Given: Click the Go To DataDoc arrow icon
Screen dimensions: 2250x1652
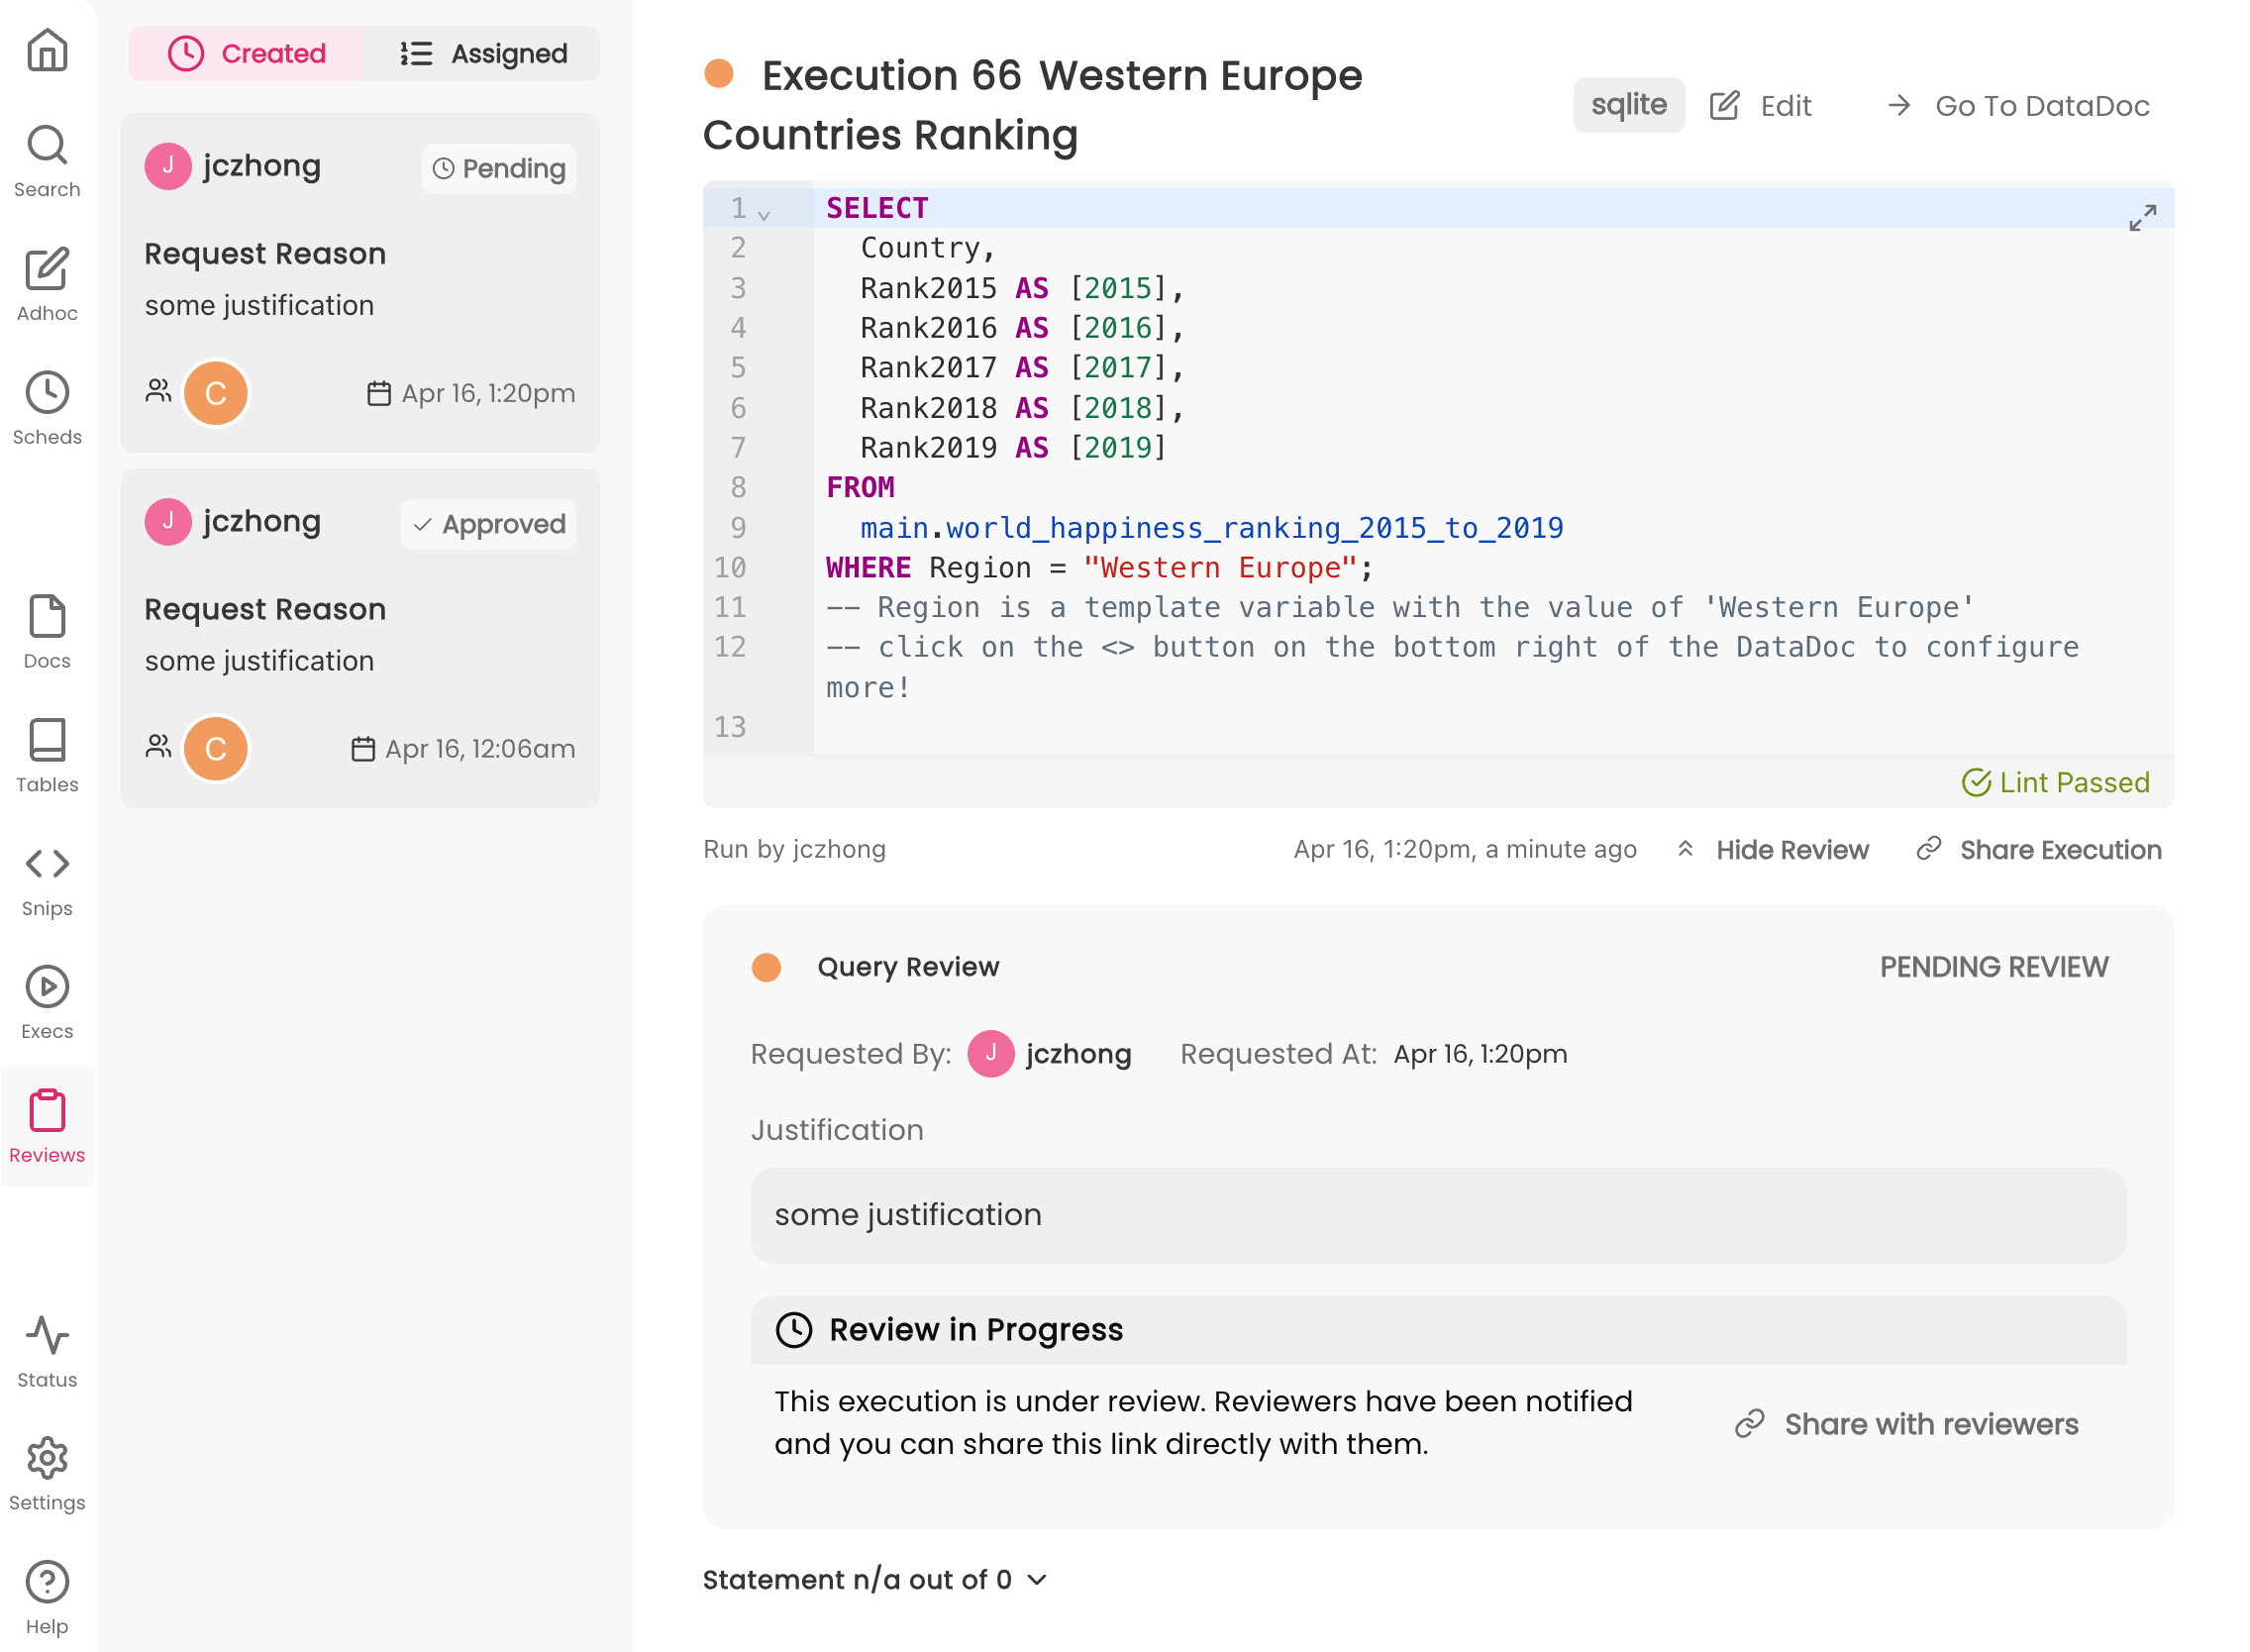Looking at the screenshot, I should (1899, 105).
